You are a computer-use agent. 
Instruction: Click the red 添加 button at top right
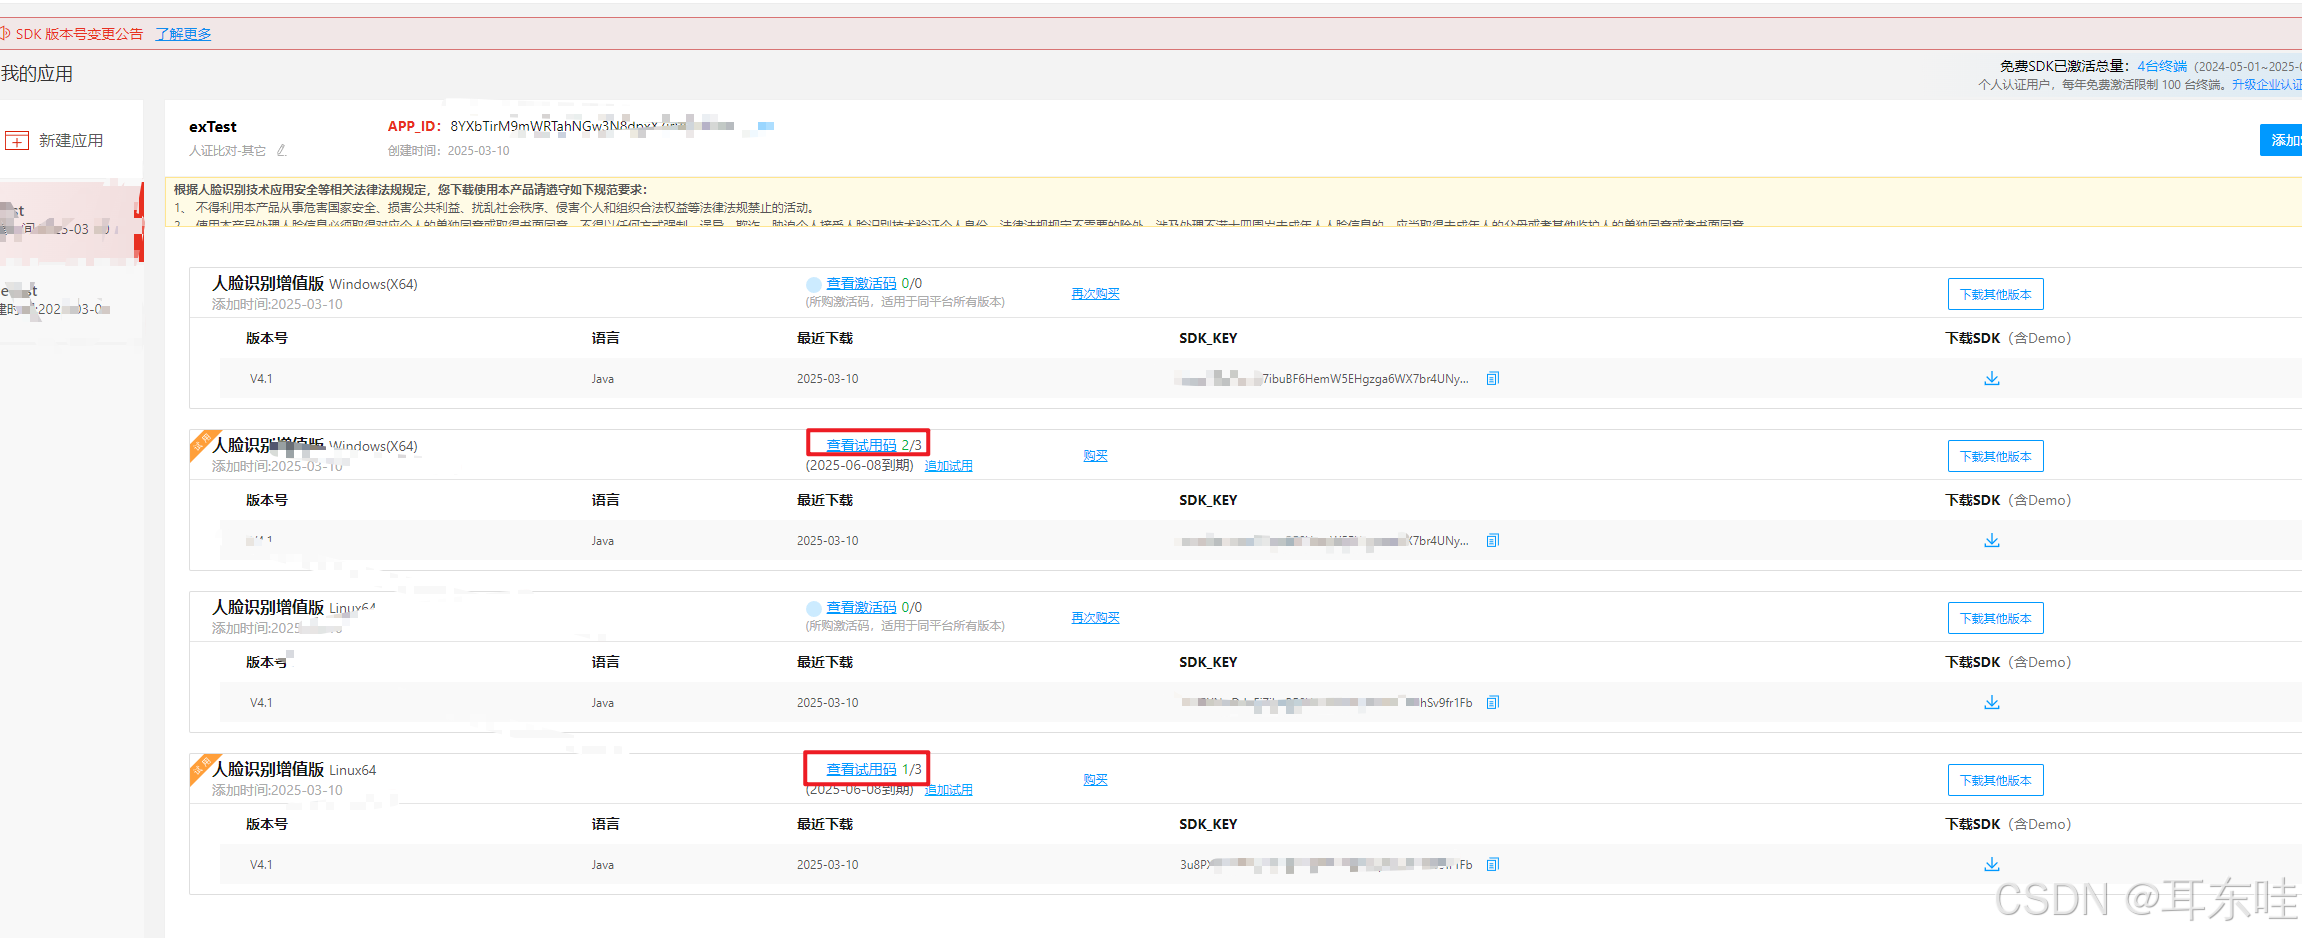[x=2283, y=140]
